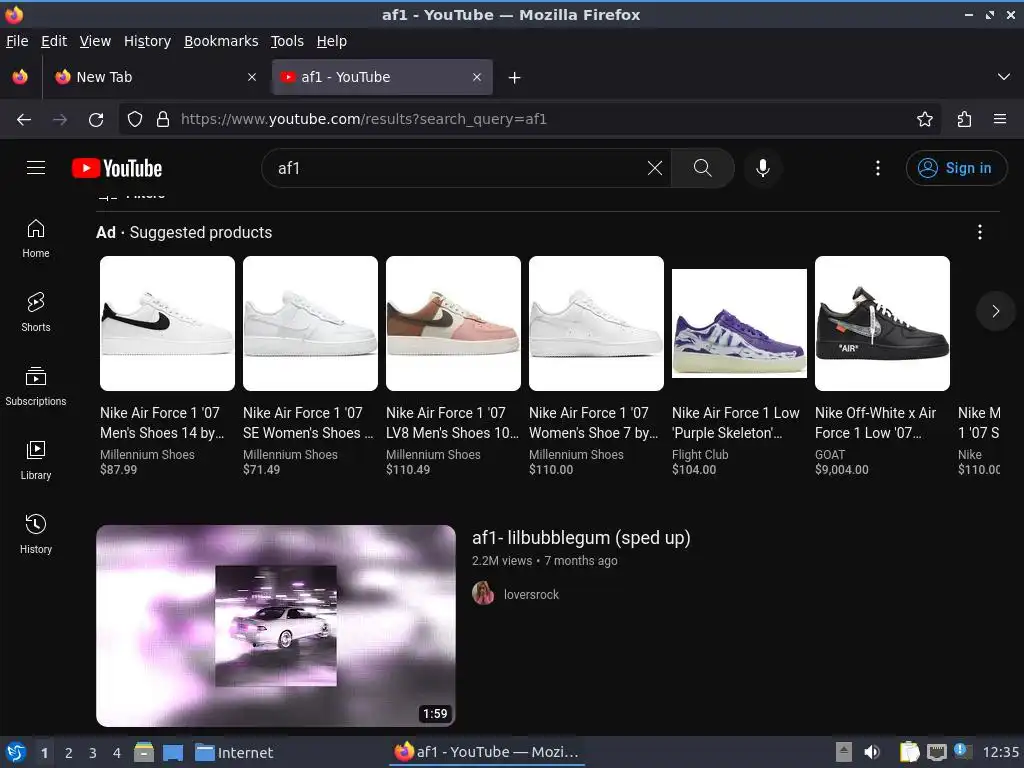Image resolution: width=1024 pixels, height=768 pixels.
Task: Open Library in sidebar
Action: click(x=36, y=460)
